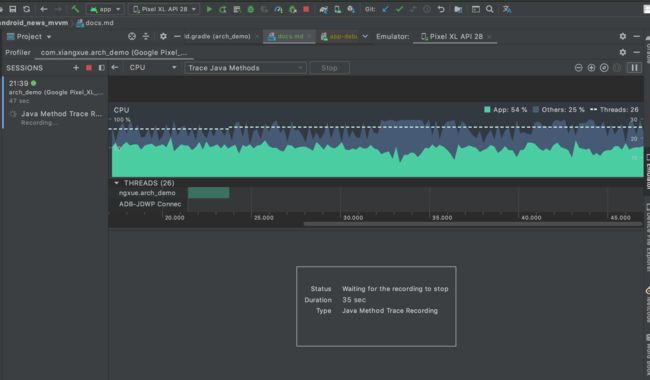
Task: Debug the app with the bug icon
Action: coord(251,9)
